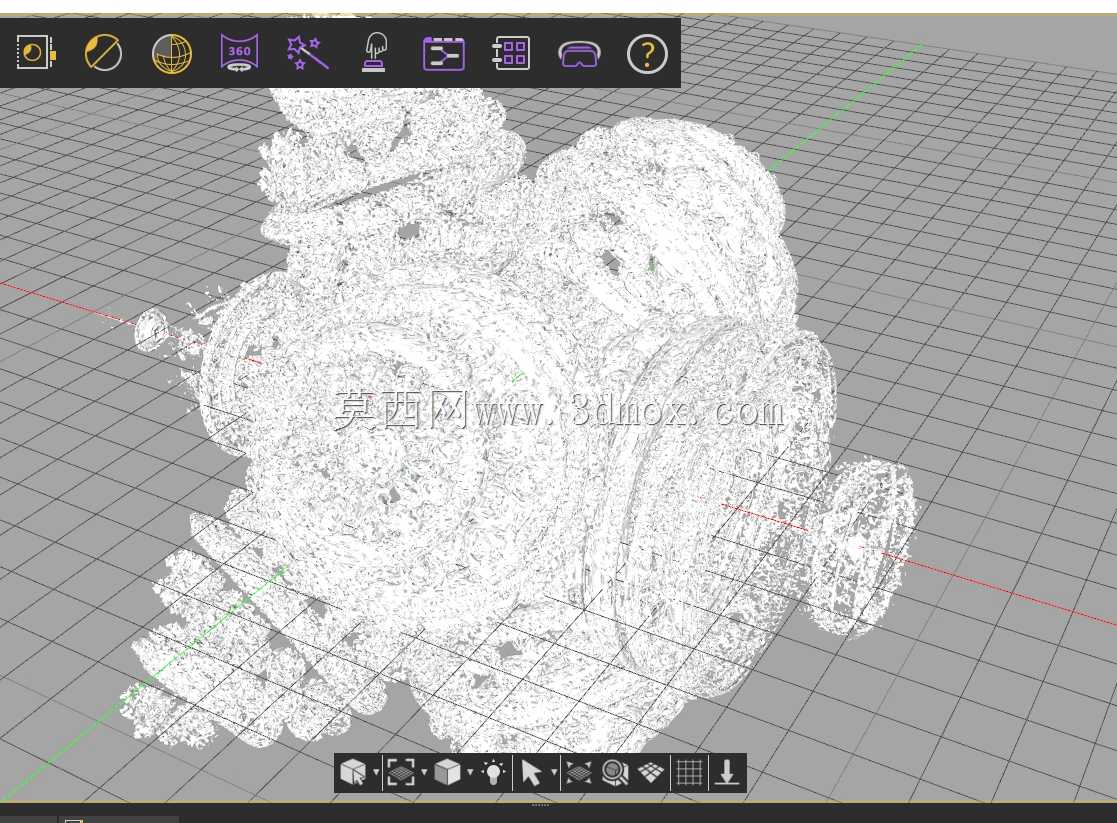Click the zoom extents grid with arrows icon
The width and height of the screenshot is (1117, 823).
pyautogui.click(x=578, y=772)
